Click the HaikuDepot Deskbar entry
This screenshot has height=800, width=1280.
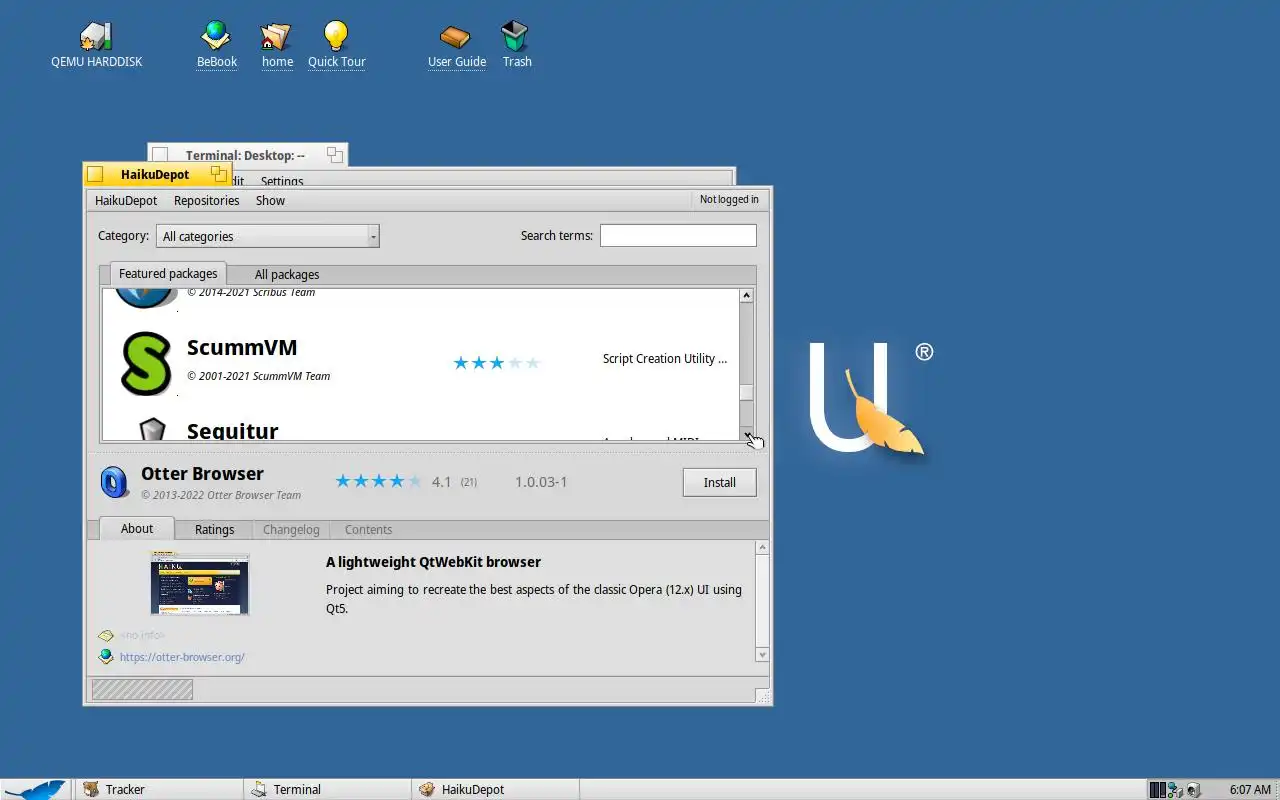tap(495, 789)
